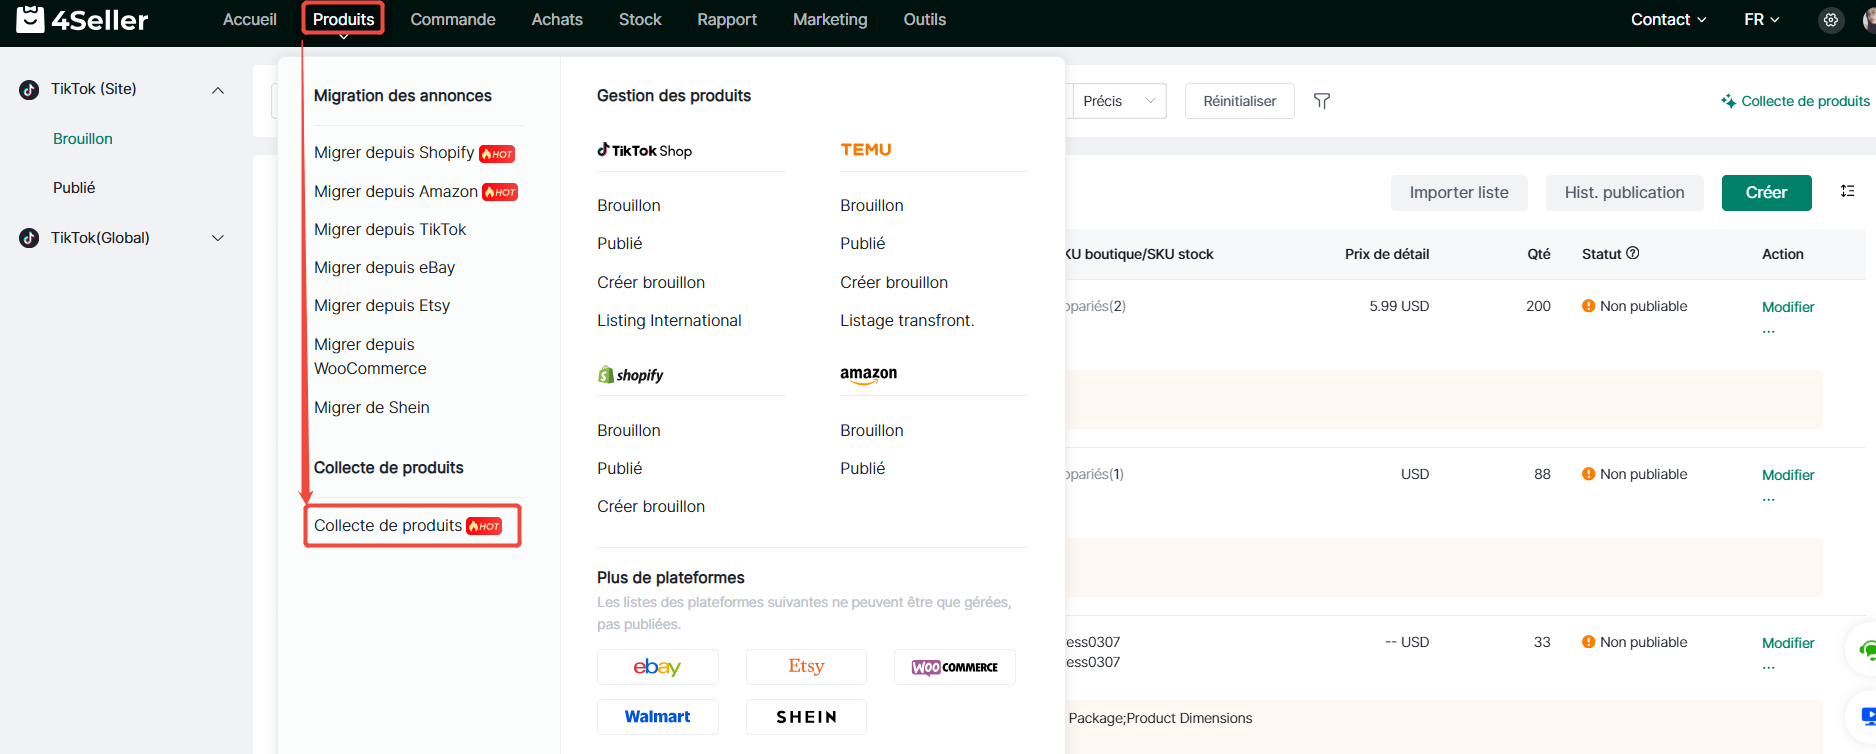Screen dimensions: 1876x754
Task: Open the Contact dropdown
Action: click(1668, 19)
